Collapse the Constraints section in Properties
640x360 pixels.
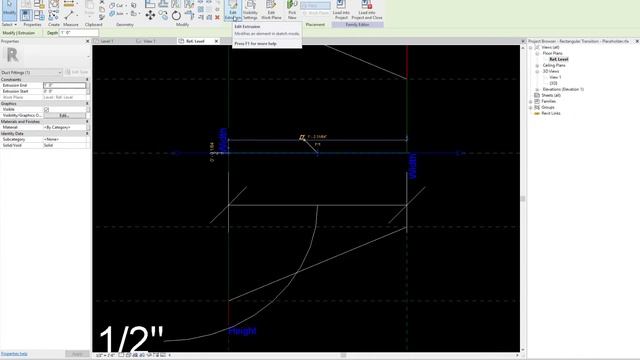[87, 80]
